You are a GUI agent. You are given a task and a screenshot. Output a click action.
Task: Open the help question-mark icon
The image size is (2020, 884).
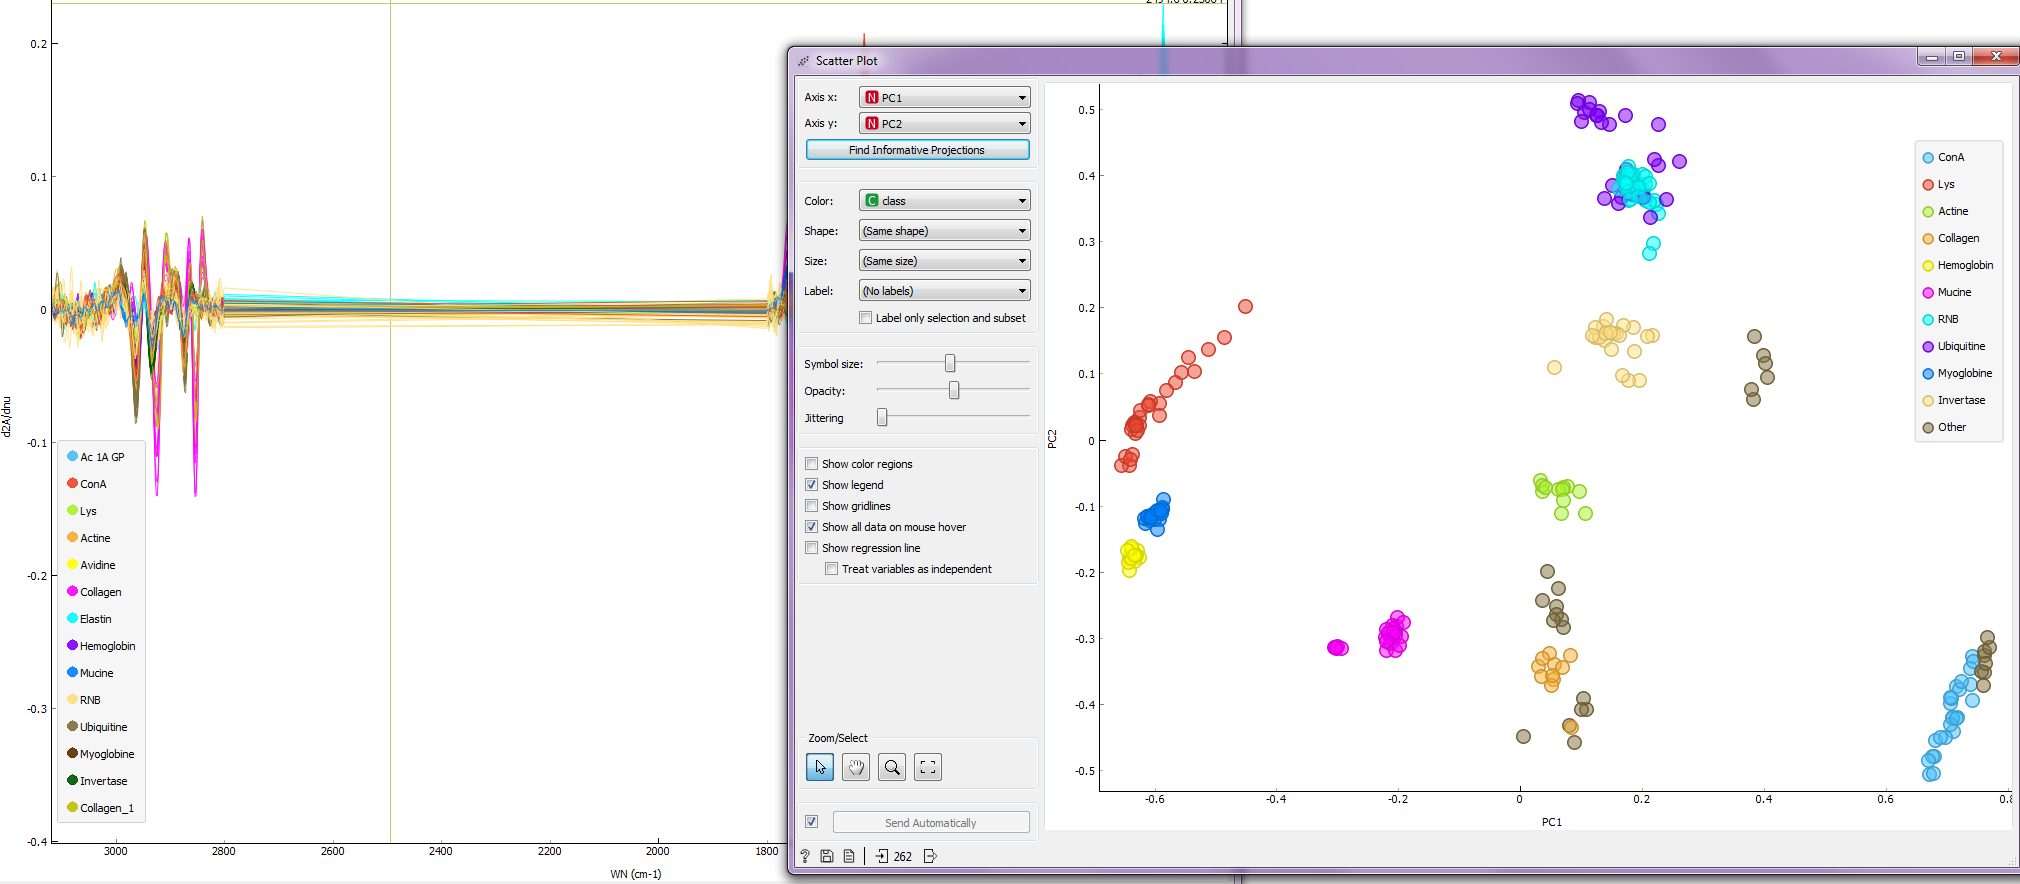(805, 856)
